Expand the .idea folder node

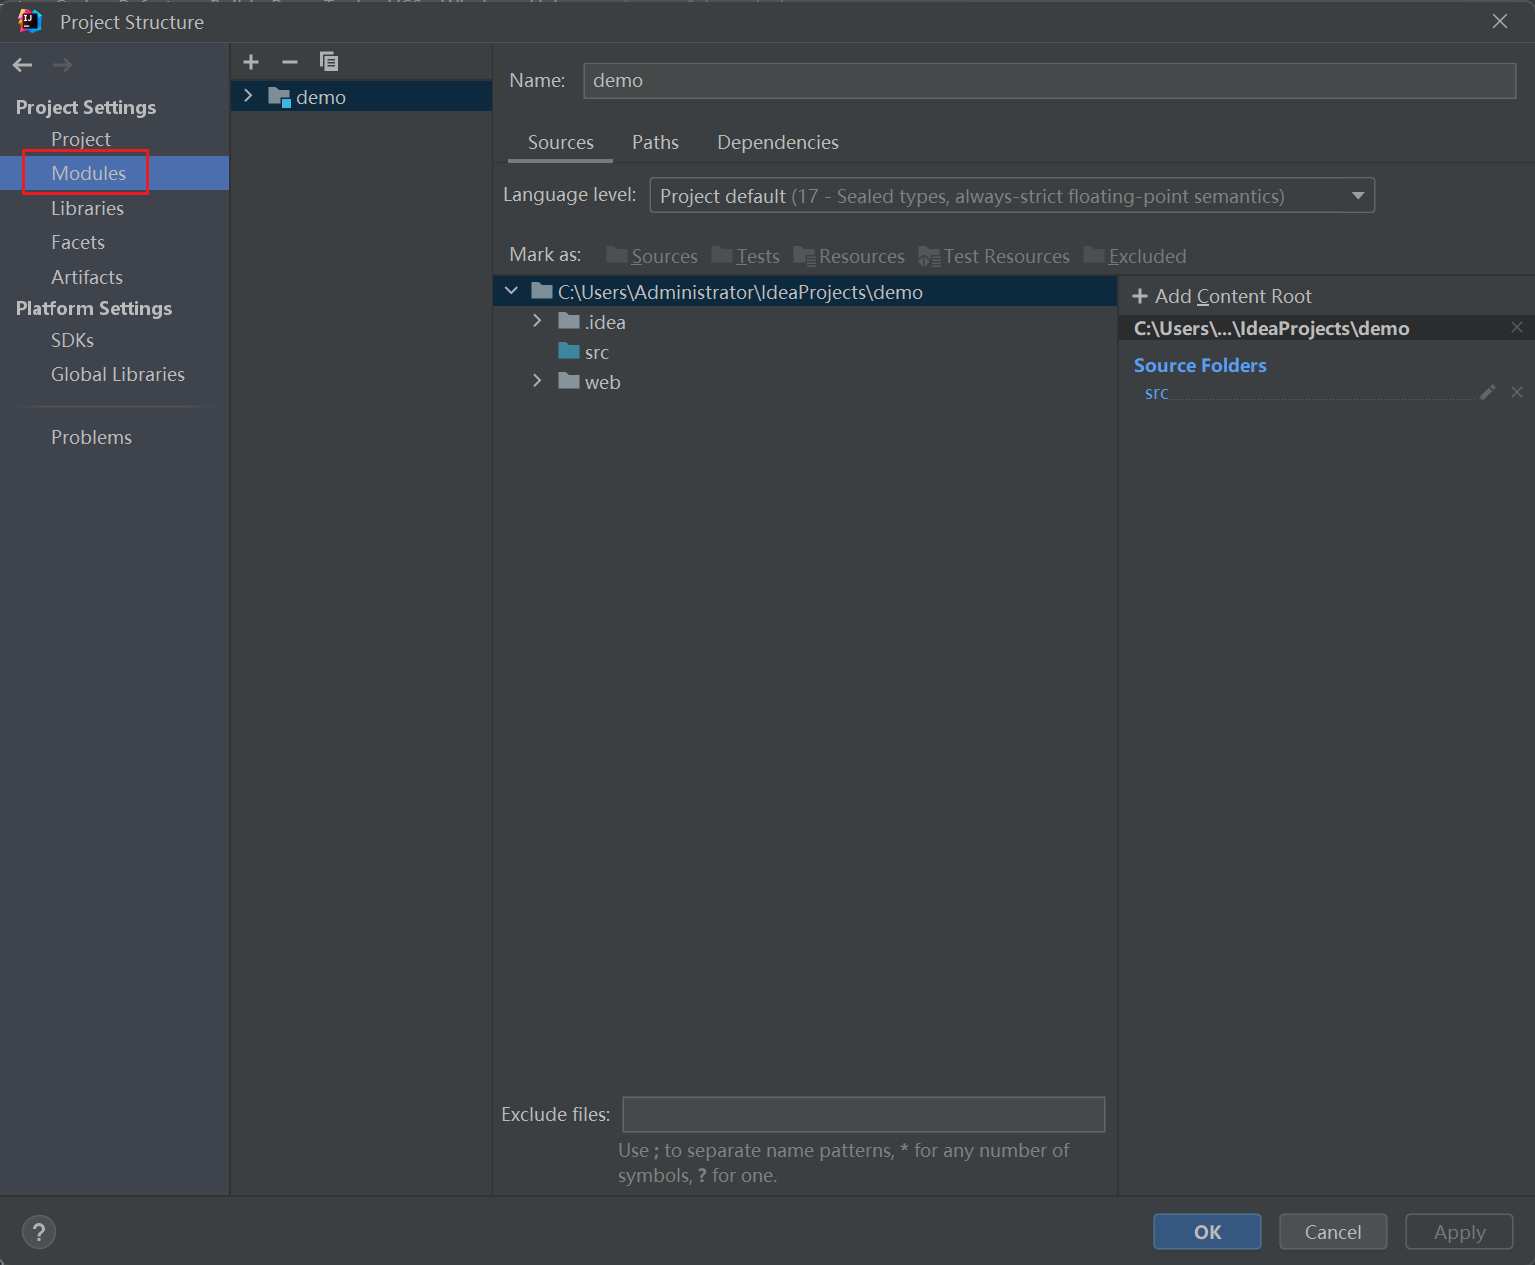537,321
